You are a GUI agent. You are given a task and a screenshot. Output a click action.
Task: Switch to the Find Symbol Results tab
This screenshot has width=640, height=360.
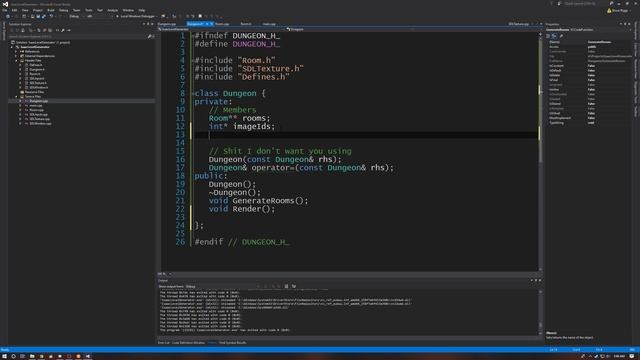click(x=233, y=343)
